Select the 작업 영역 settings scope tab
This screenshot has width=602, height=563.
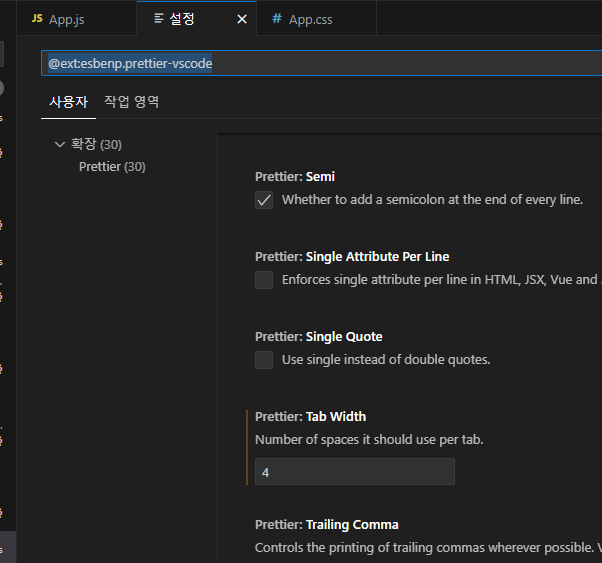(132, 102)
